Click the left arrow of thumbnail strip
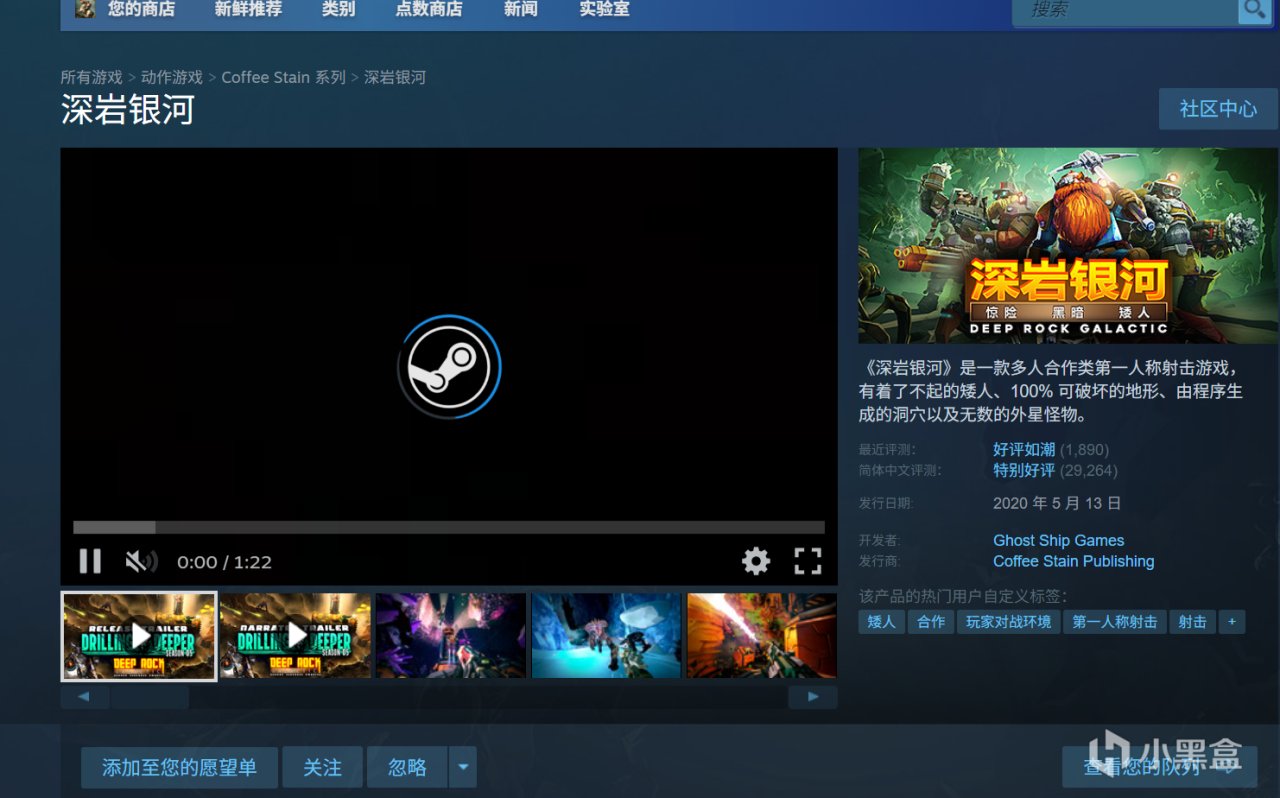Viewport: 1280px width, 798px height. click(x=84, y=697)
